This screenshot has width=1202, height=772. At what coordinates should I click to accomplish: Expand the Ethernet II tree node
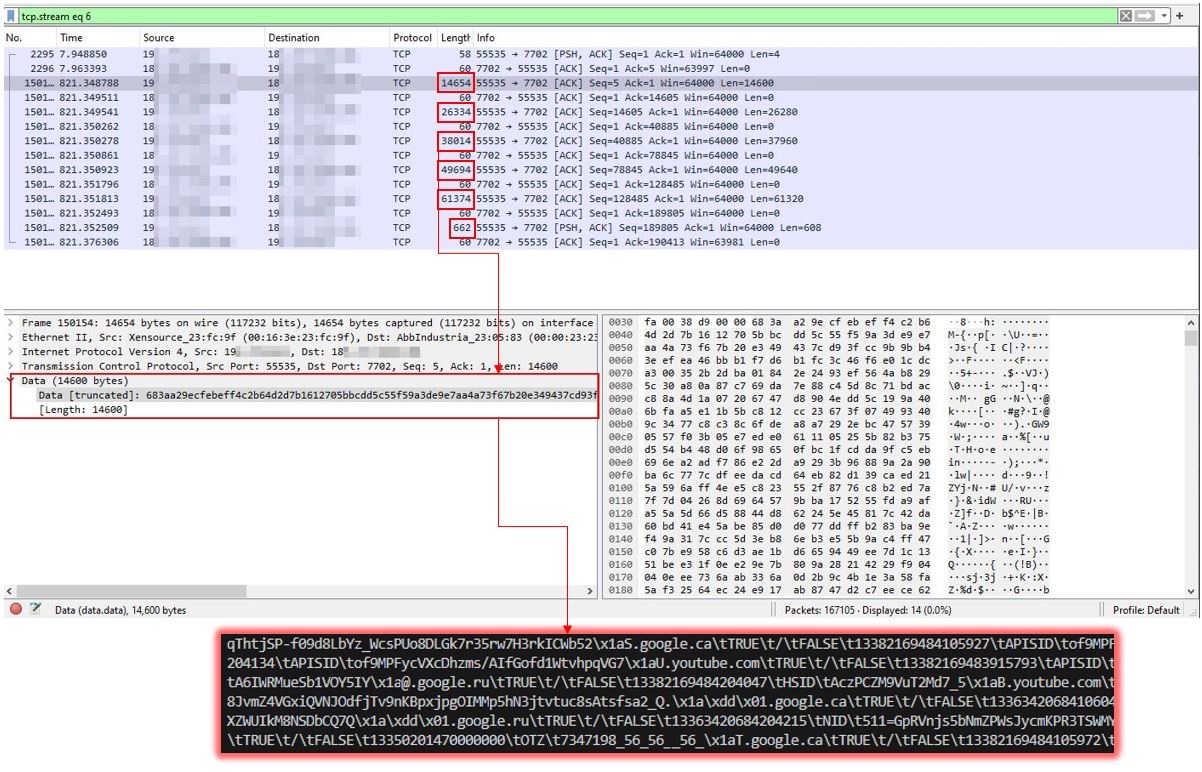click(10, 338)
